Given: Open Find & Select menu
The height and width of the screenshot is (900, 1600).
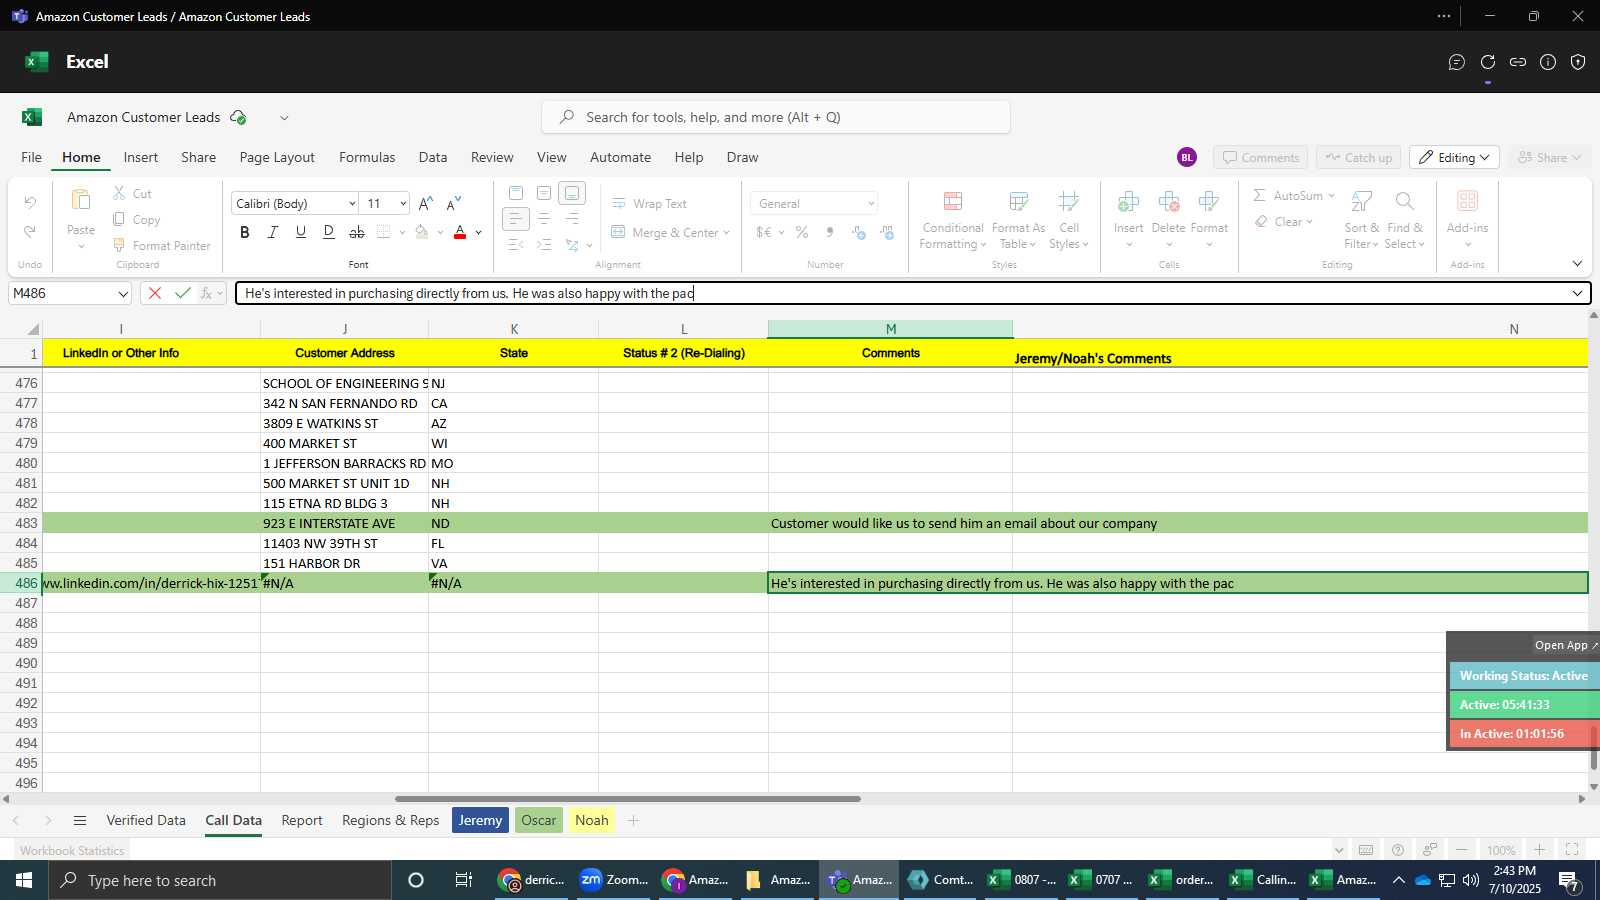Looking at the screenshot, I should pos(1405,220).
